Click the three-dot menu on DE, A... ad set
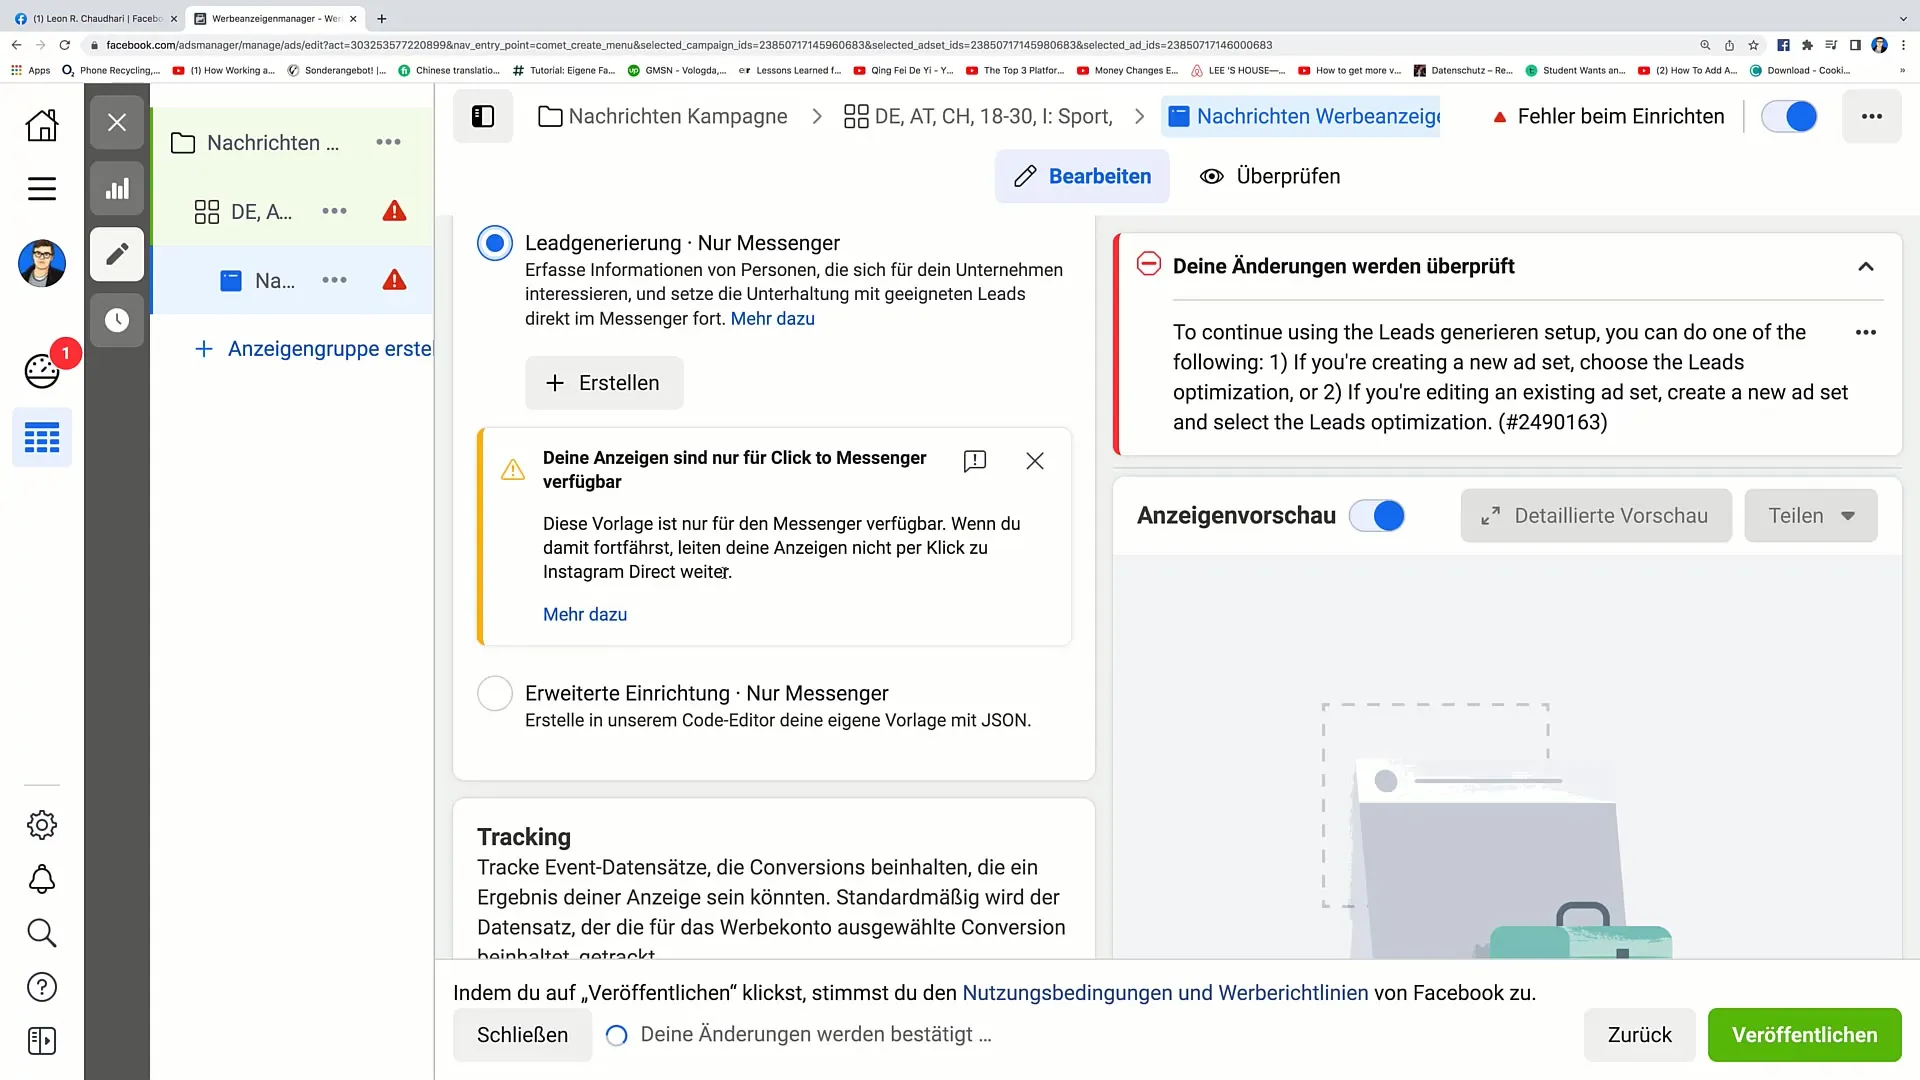This screenshot has width=1920, height=1080. click(x=335, y=210)
